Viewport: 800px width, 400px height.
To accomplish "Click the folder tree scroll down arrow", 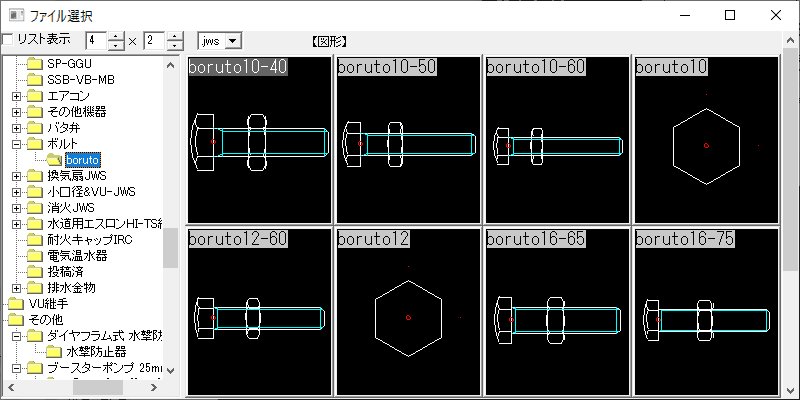I will tap(171, 371).
